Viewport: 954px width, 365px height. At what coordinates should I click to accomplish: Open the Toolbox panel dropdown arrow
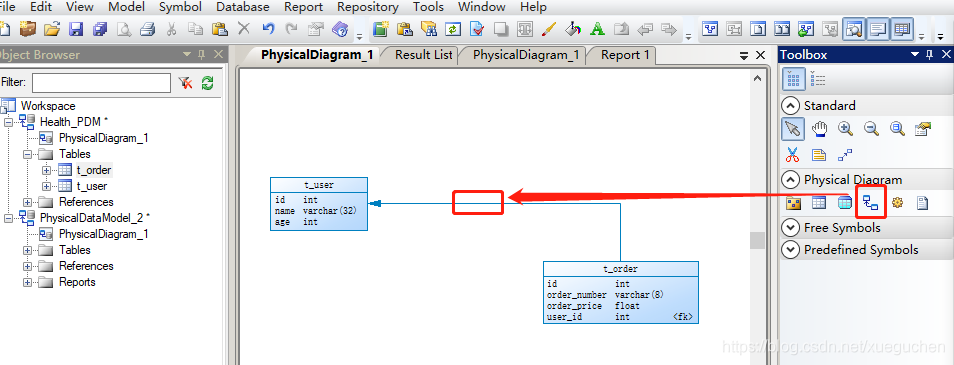click(x=914, y=55)
